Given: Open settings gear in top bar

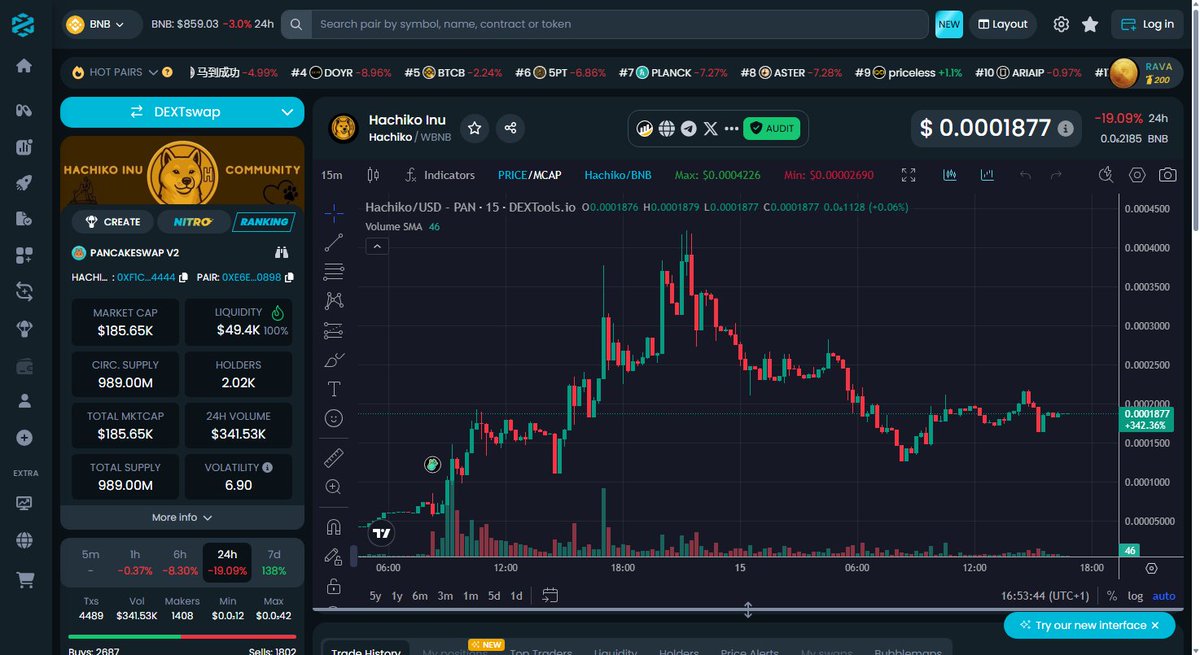Looking at the screenshot, I should tap(1061, 24).
